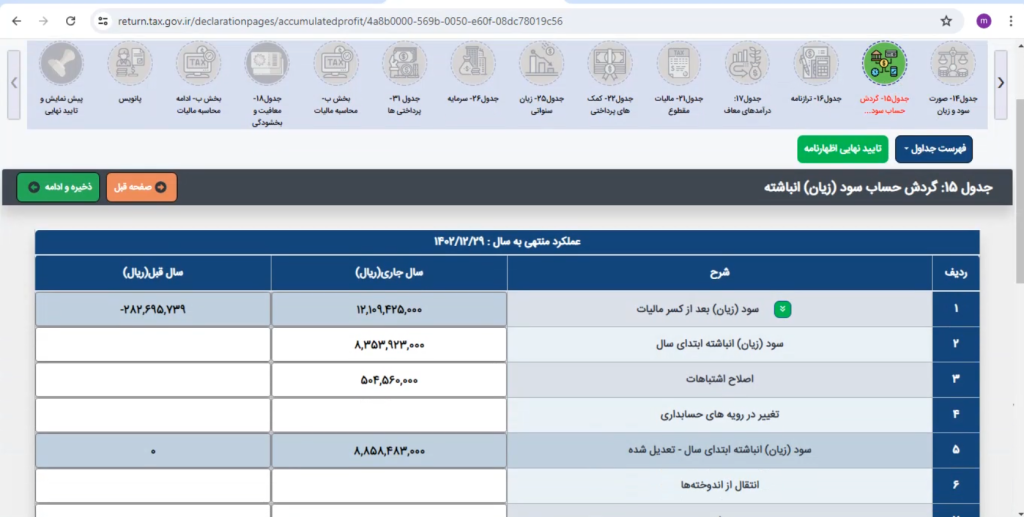Open the Table 25 prior years loss icon
Image resolution: width=1024 pixels, height=517 pixels.
point(541,64)
